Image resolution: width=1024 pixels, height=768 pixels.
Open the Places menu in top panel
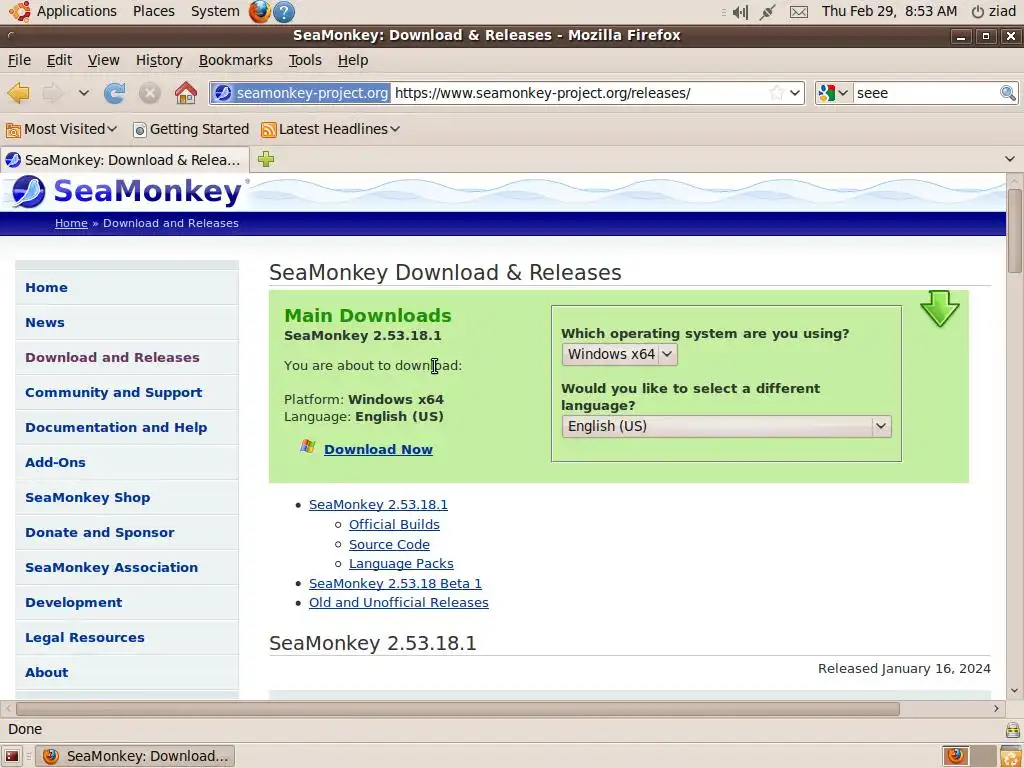click(153, 11)
